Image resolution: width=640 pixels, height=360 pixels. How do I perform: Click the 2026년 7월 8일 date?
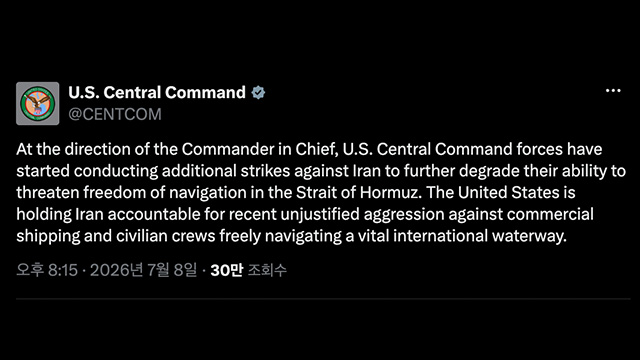click(x=143, y=270)
